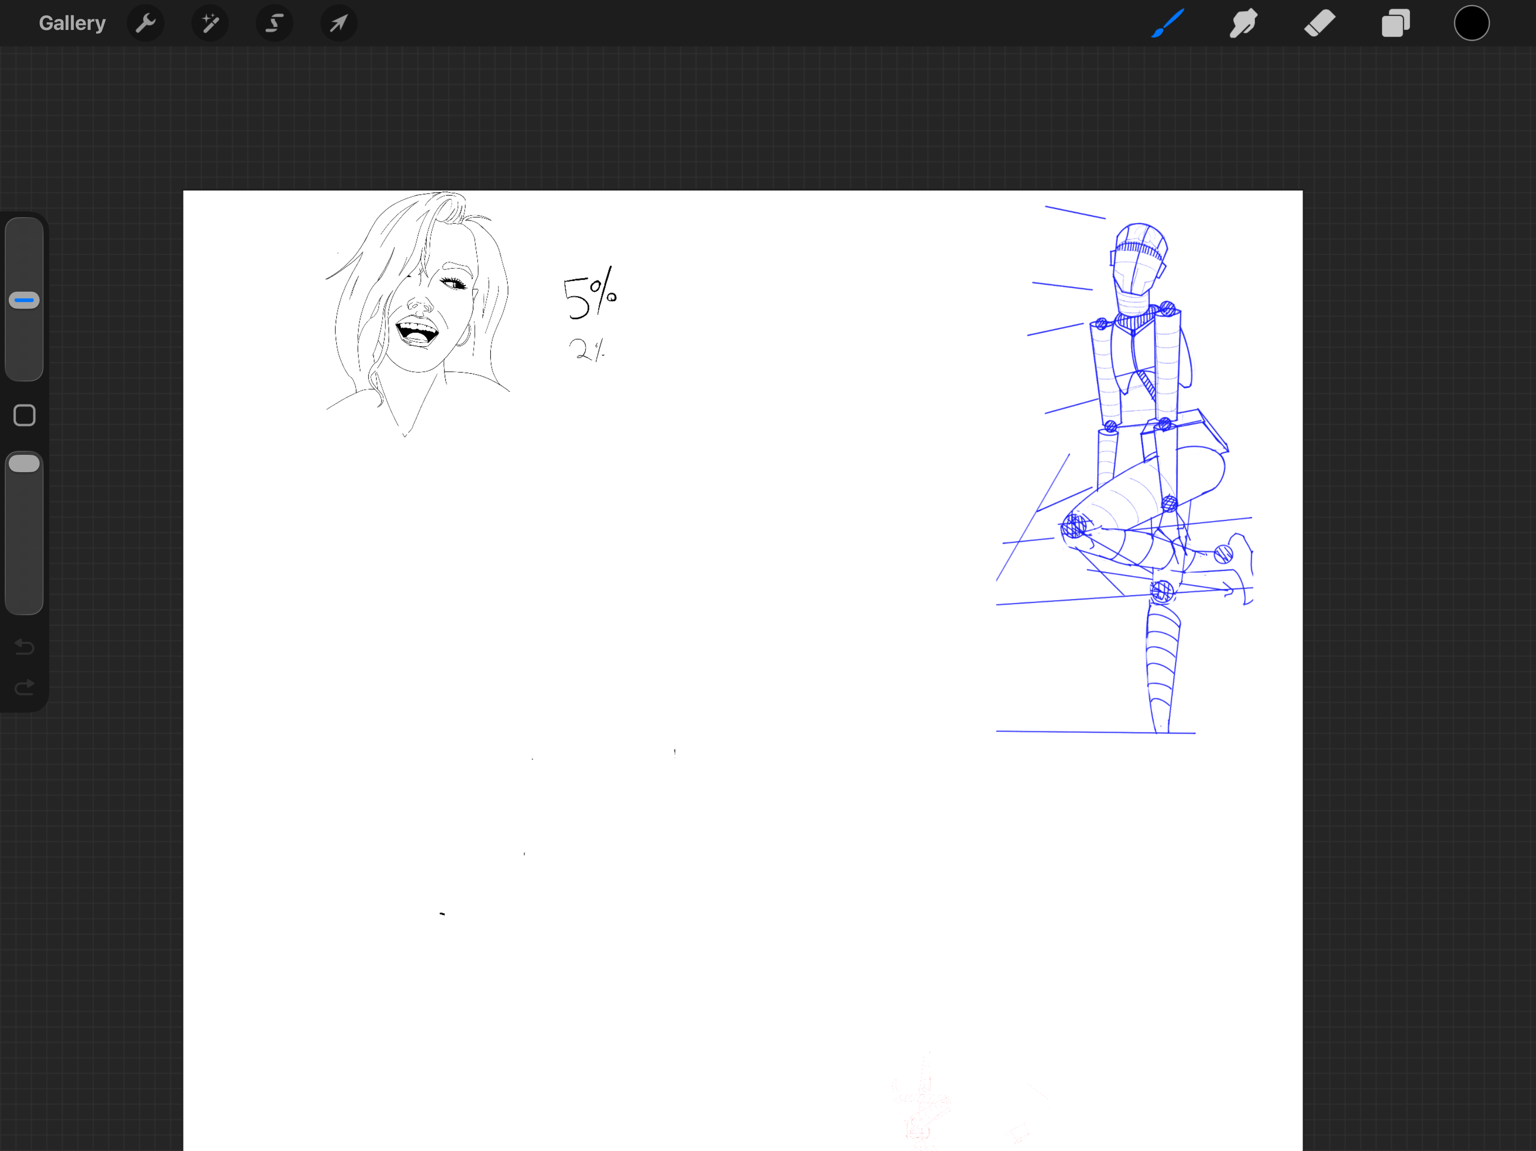
Task: Redo the last undone stroke
Action: pos(24,688)
